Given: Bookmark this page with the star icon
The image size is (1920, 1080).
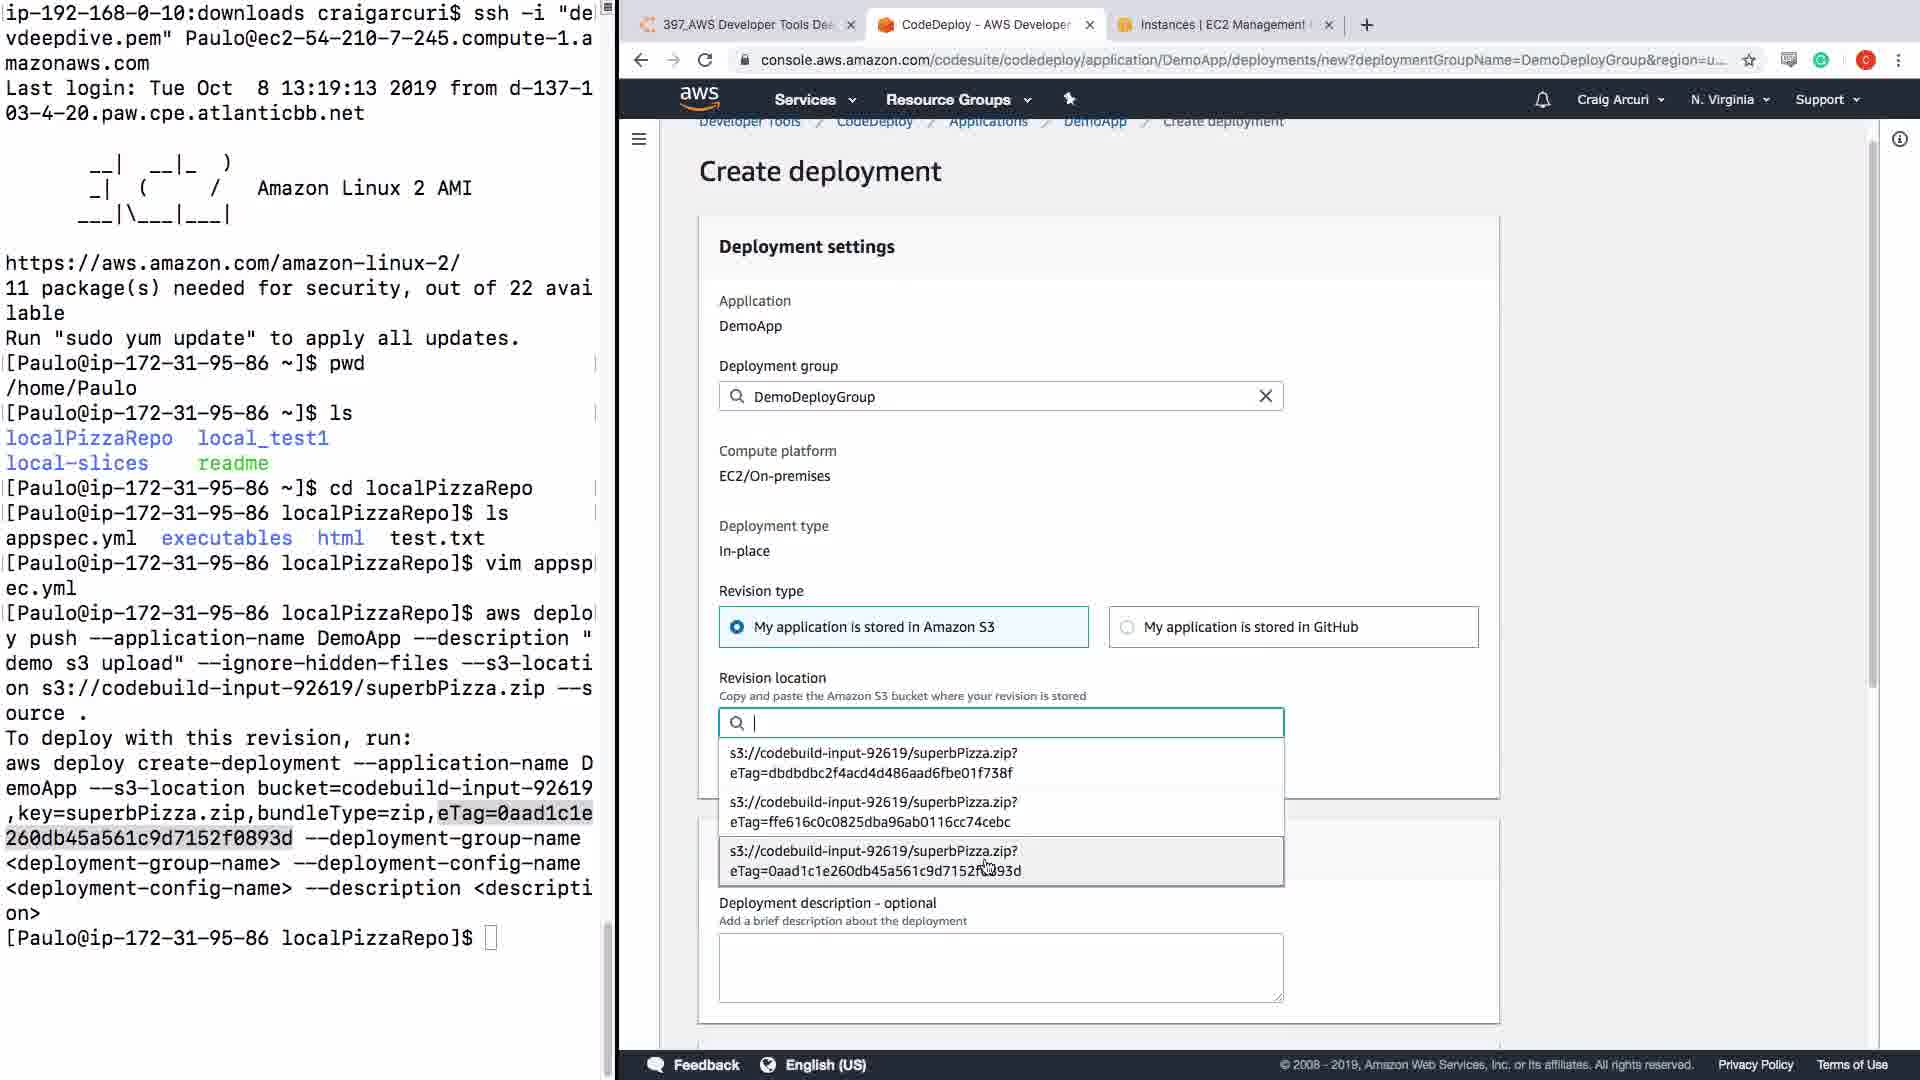Looking at the screenshot, I should tap(1748, 60).
